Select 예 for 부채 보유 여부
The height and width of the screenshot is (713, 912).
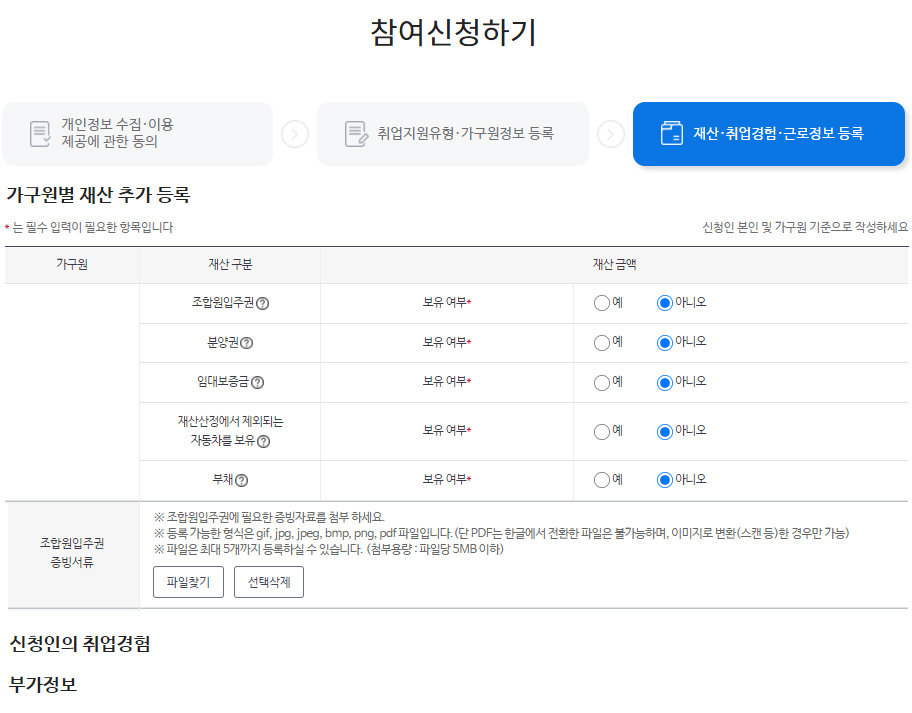coord(601,480)
